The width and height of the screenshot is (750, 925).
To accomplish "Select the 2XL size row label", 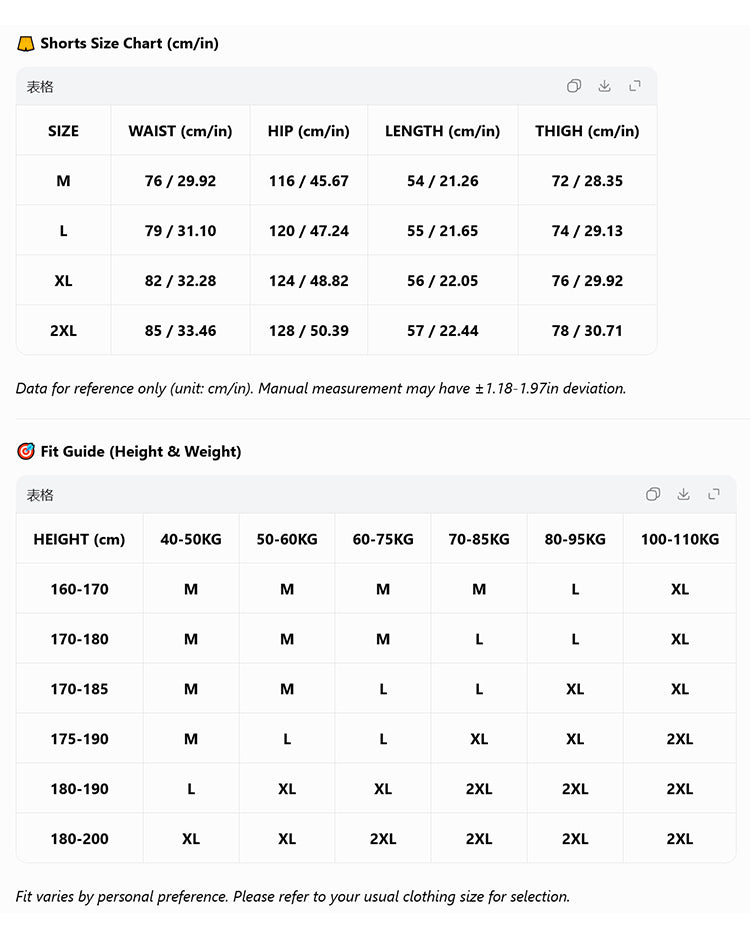I will (x=63, y=330).
